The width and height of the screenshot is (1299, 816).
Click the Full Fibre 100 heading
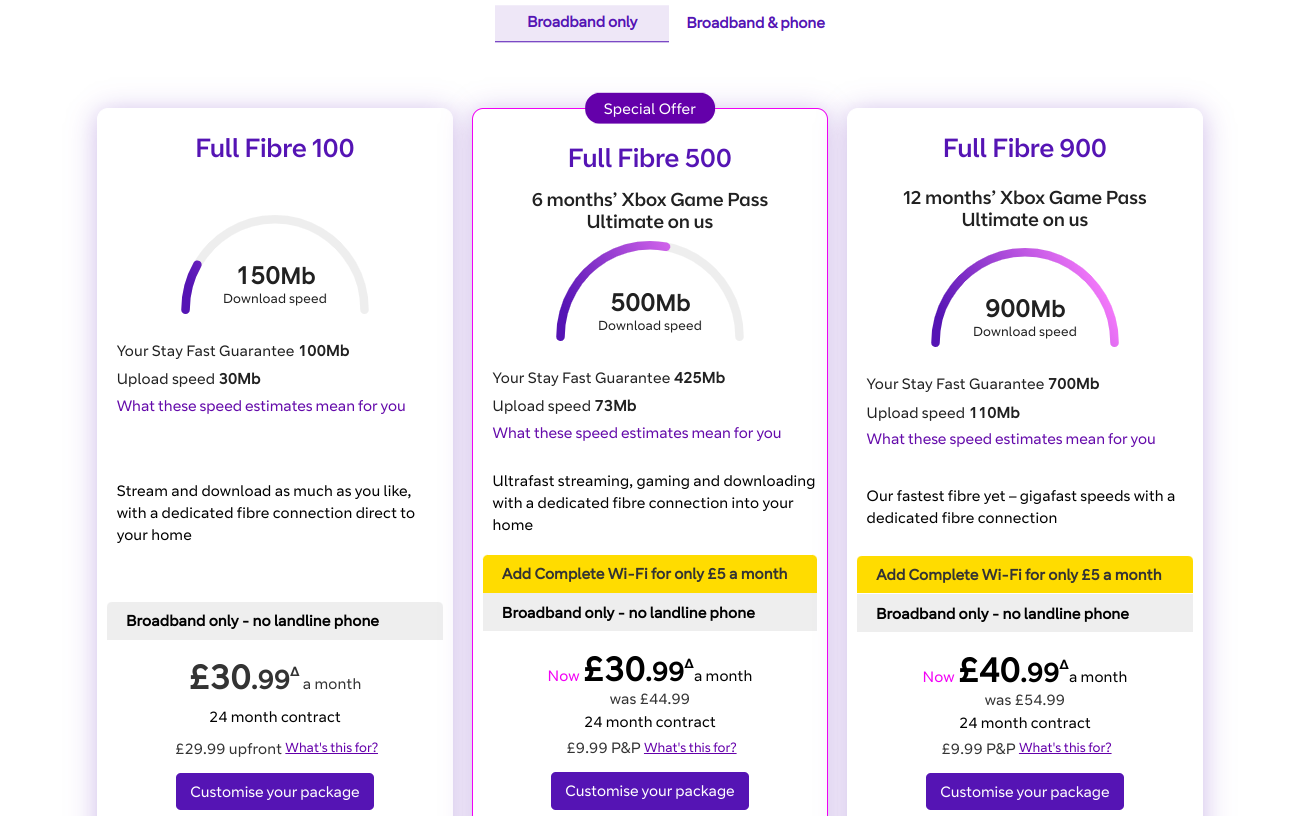click(x=274, y=148)
